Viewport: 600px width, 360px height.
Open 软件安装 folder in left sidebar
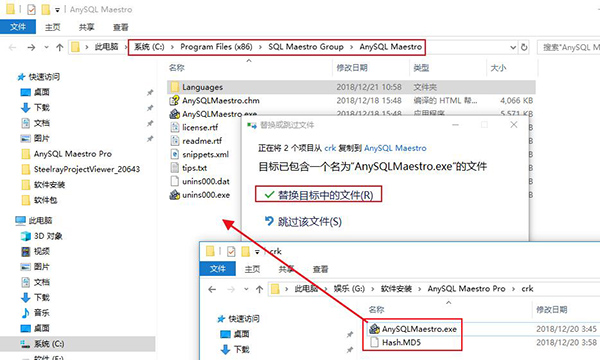43,185
